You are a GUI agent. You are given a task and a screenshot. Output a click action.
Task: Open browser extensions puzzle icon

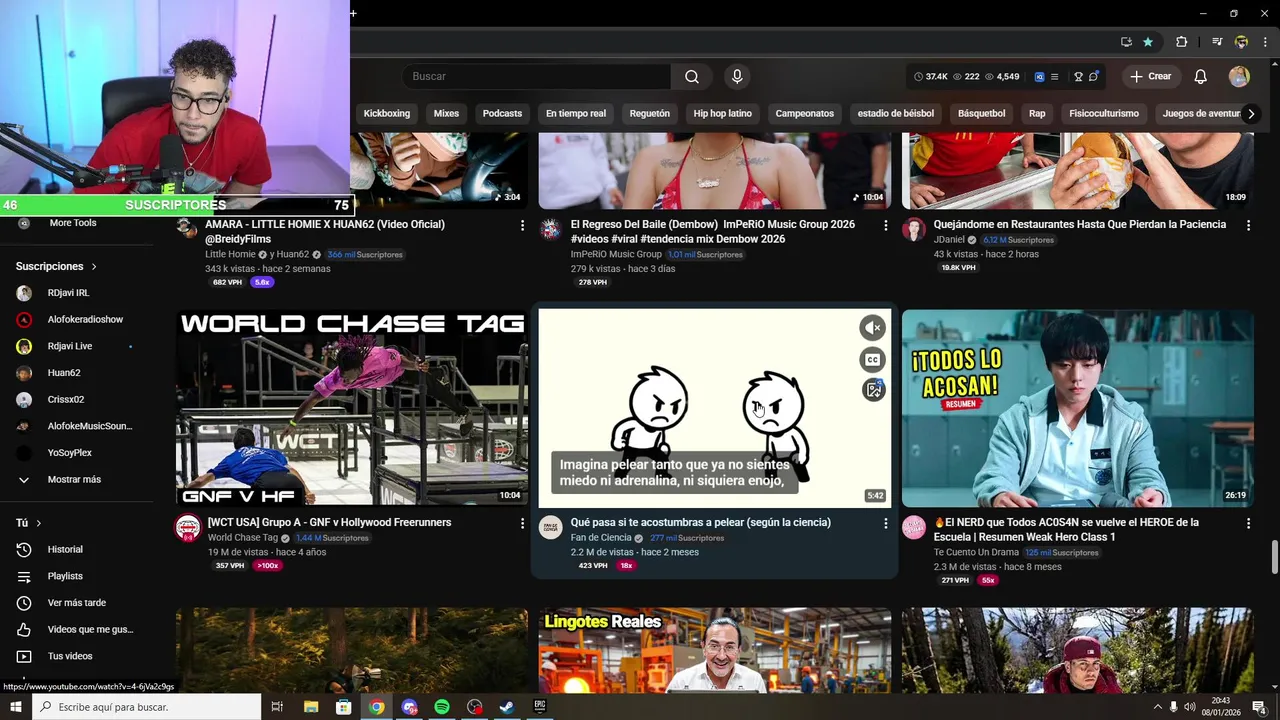(1181, 42)
